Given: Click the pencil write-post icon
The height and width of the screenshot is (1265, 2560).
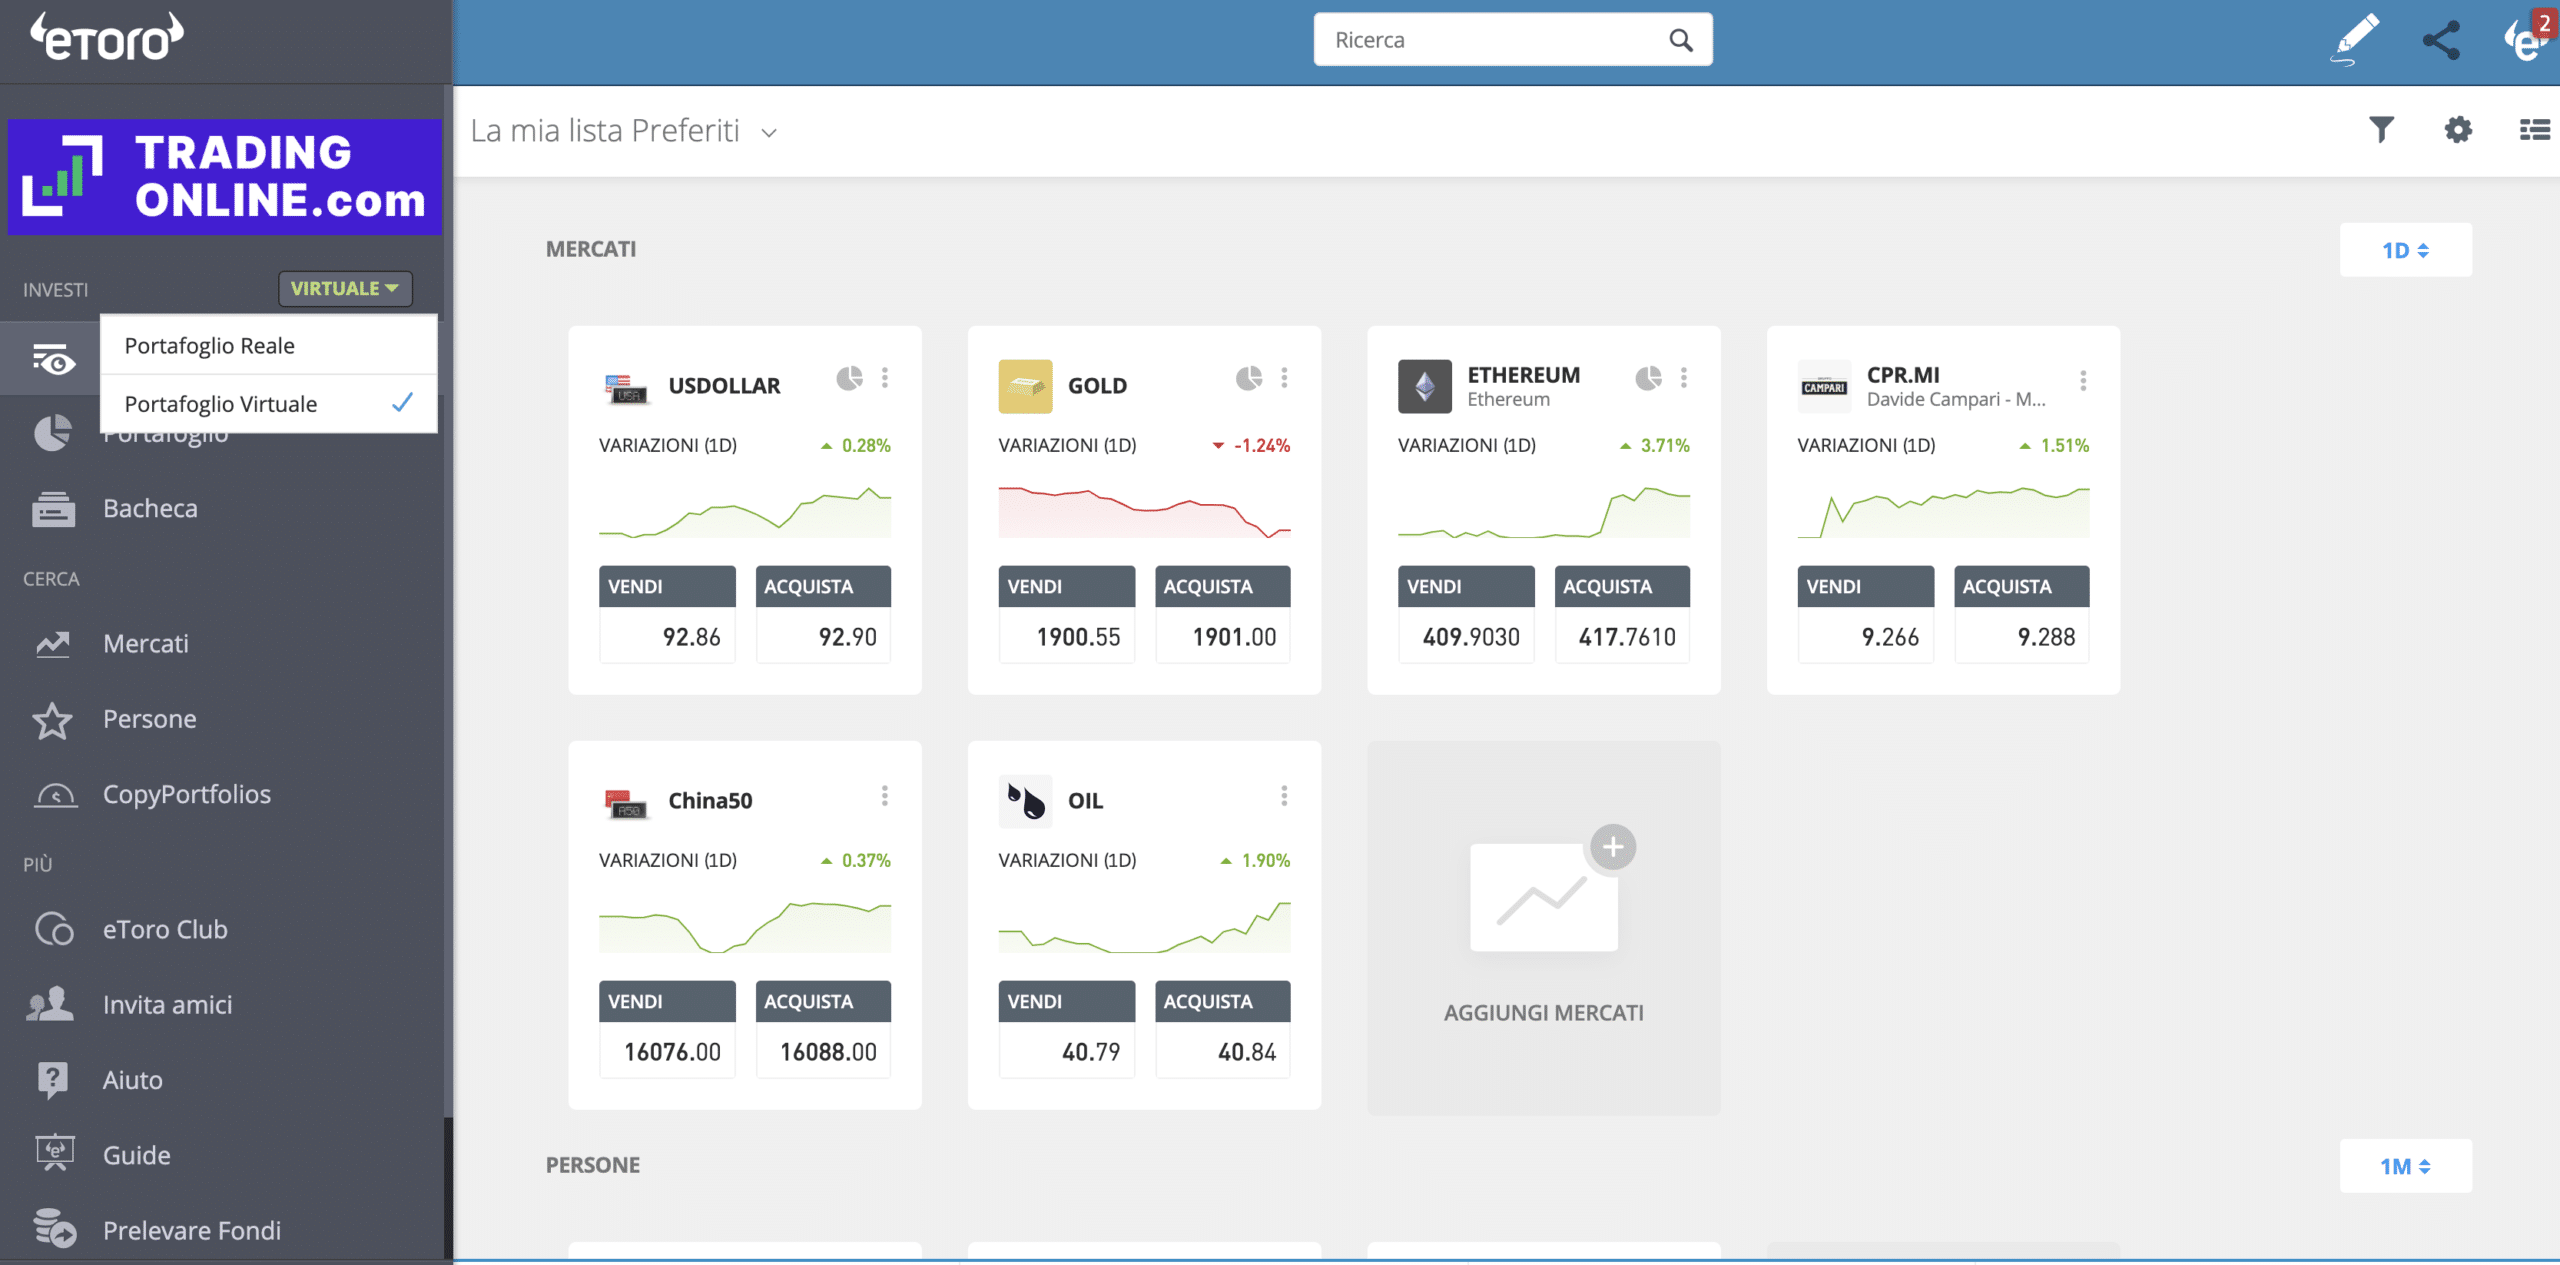Looking at the screenshot, I should coord(2355,40).
